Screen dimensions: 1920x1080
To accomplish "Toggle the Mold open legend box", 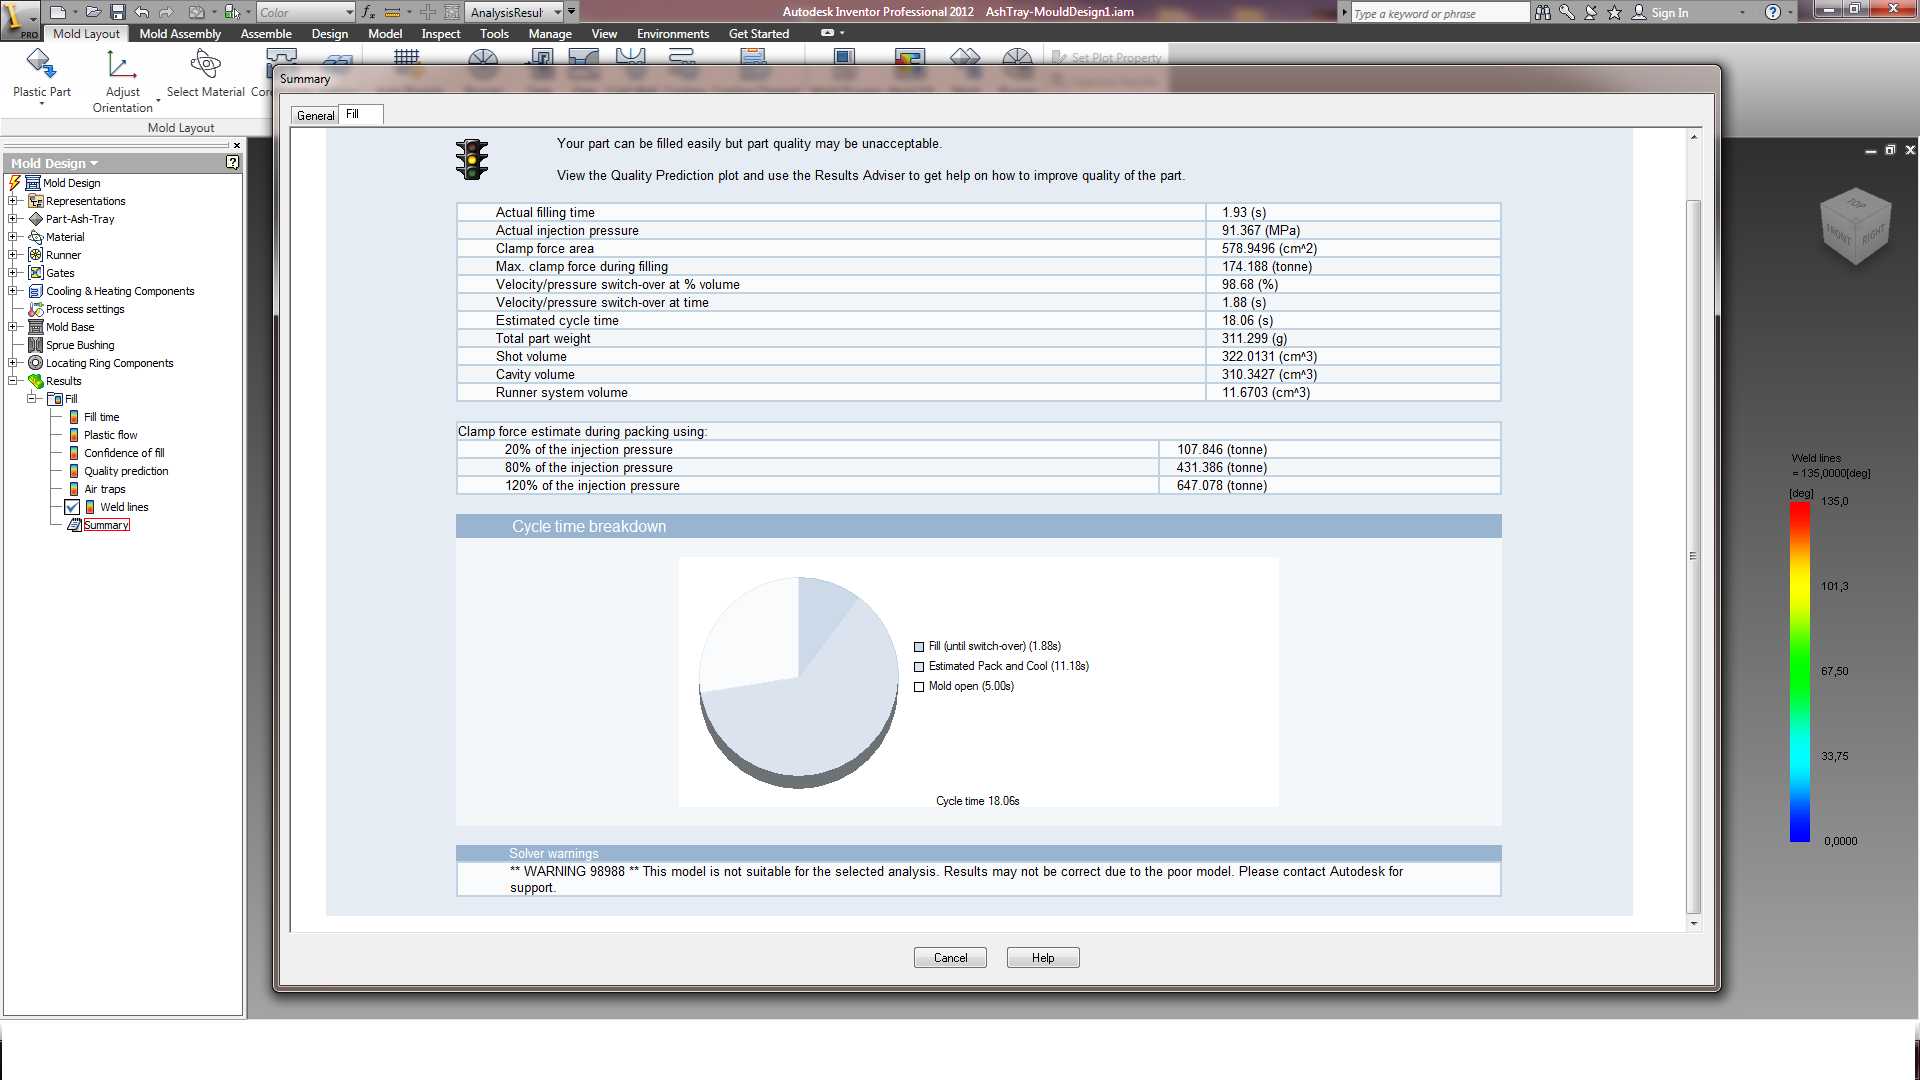I will (919, 687).
